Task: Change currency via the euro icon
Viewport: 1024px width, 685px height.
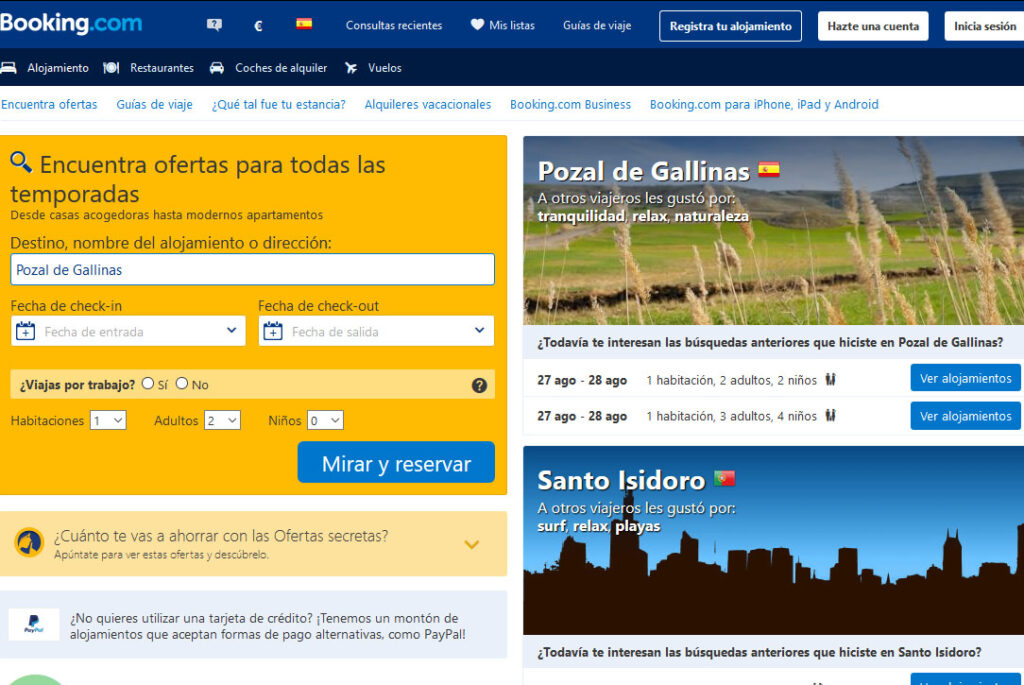Action: click(259, 26)
